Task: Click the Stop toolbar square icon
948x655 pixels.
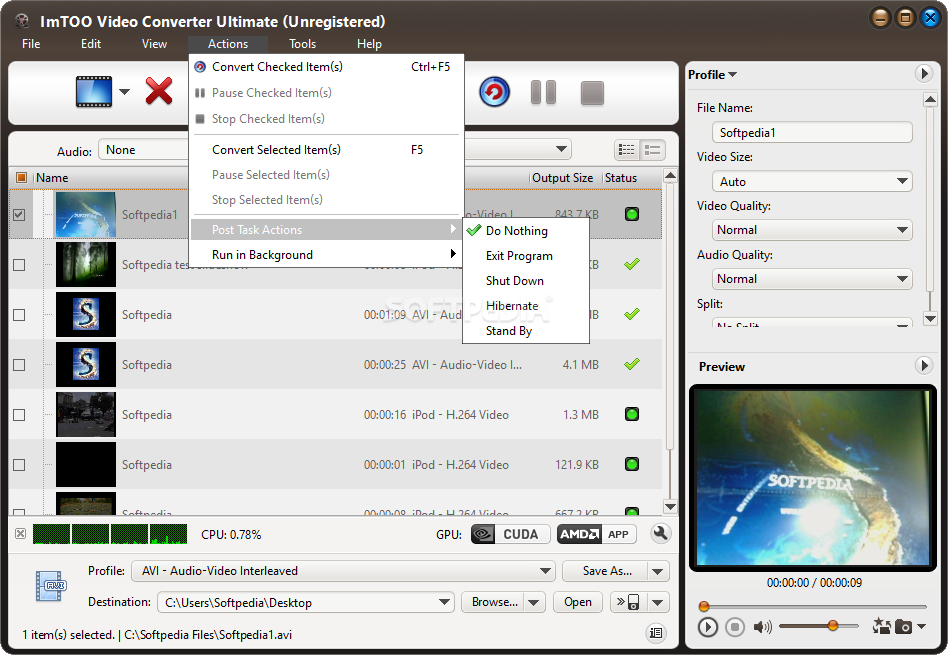Action: click(592, 93)
